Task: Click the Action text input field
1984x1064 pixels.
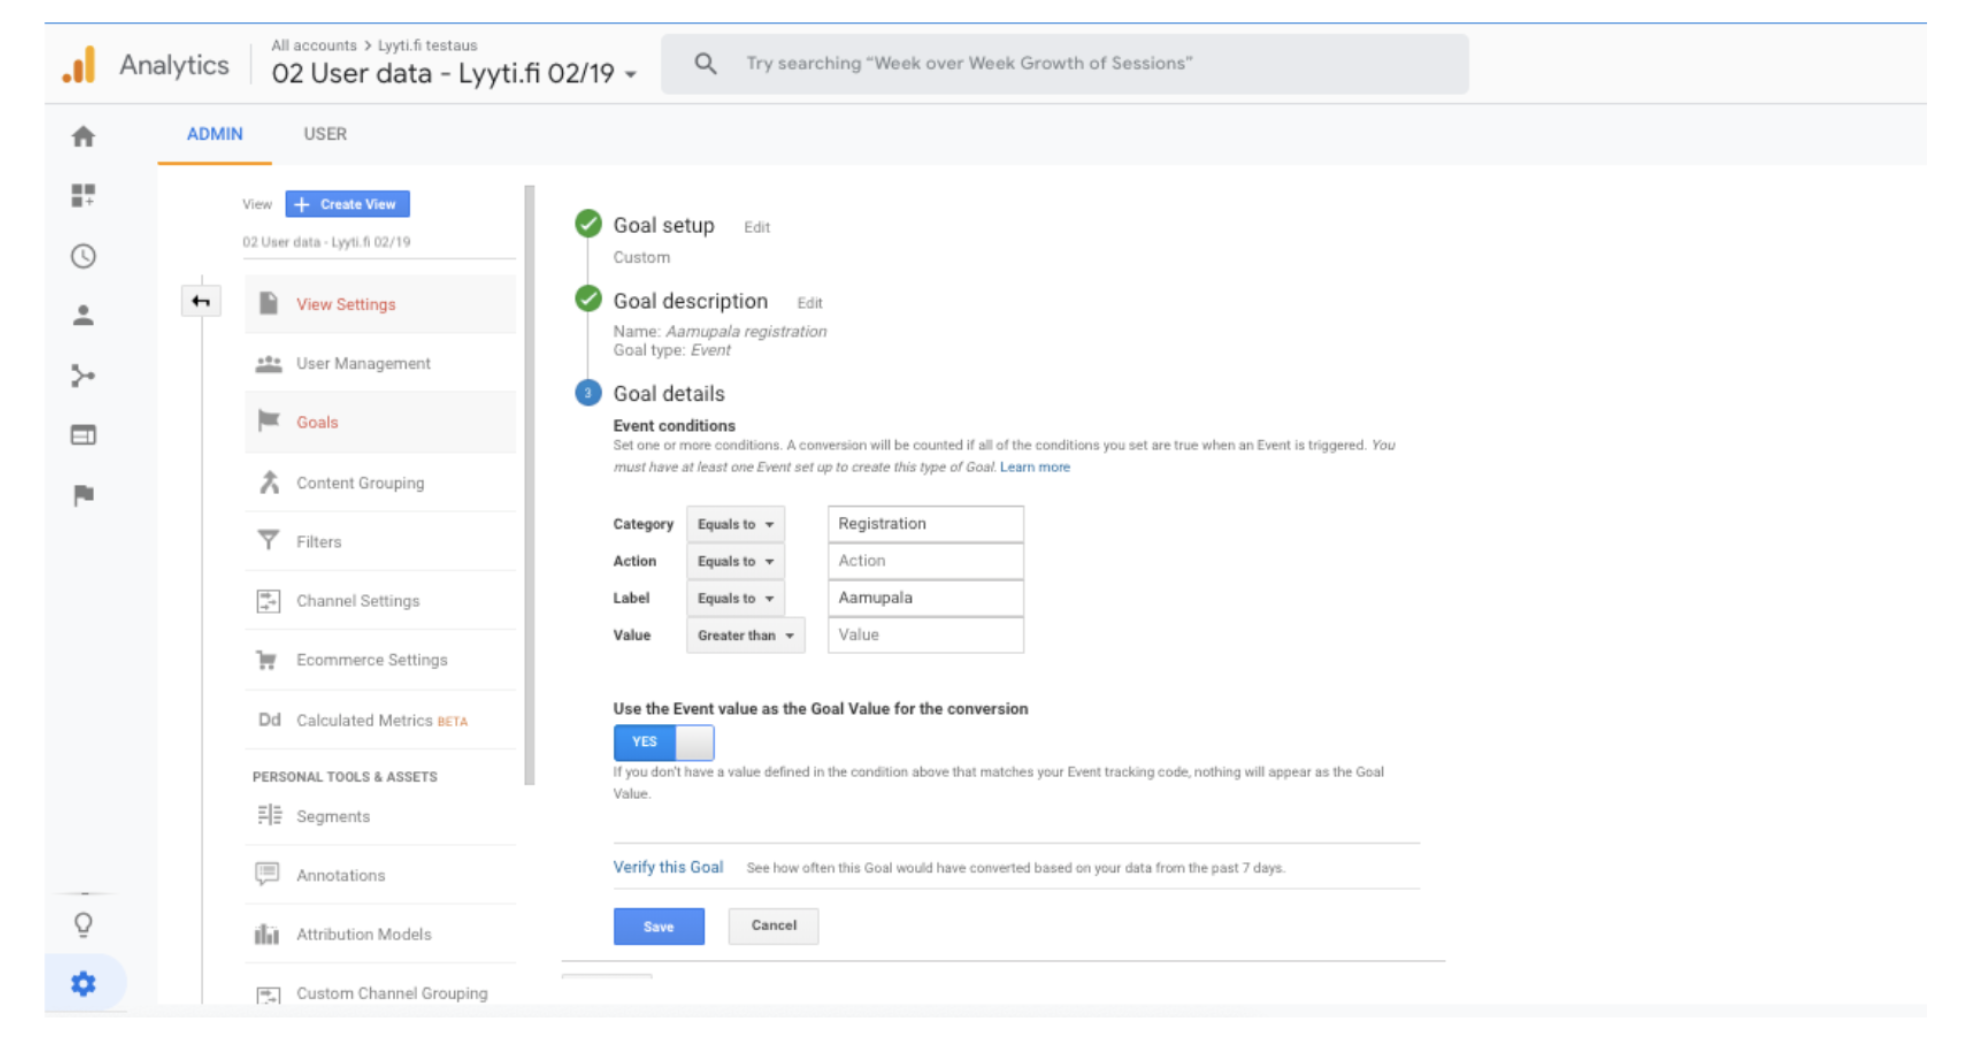Action: tap(925, 561)
